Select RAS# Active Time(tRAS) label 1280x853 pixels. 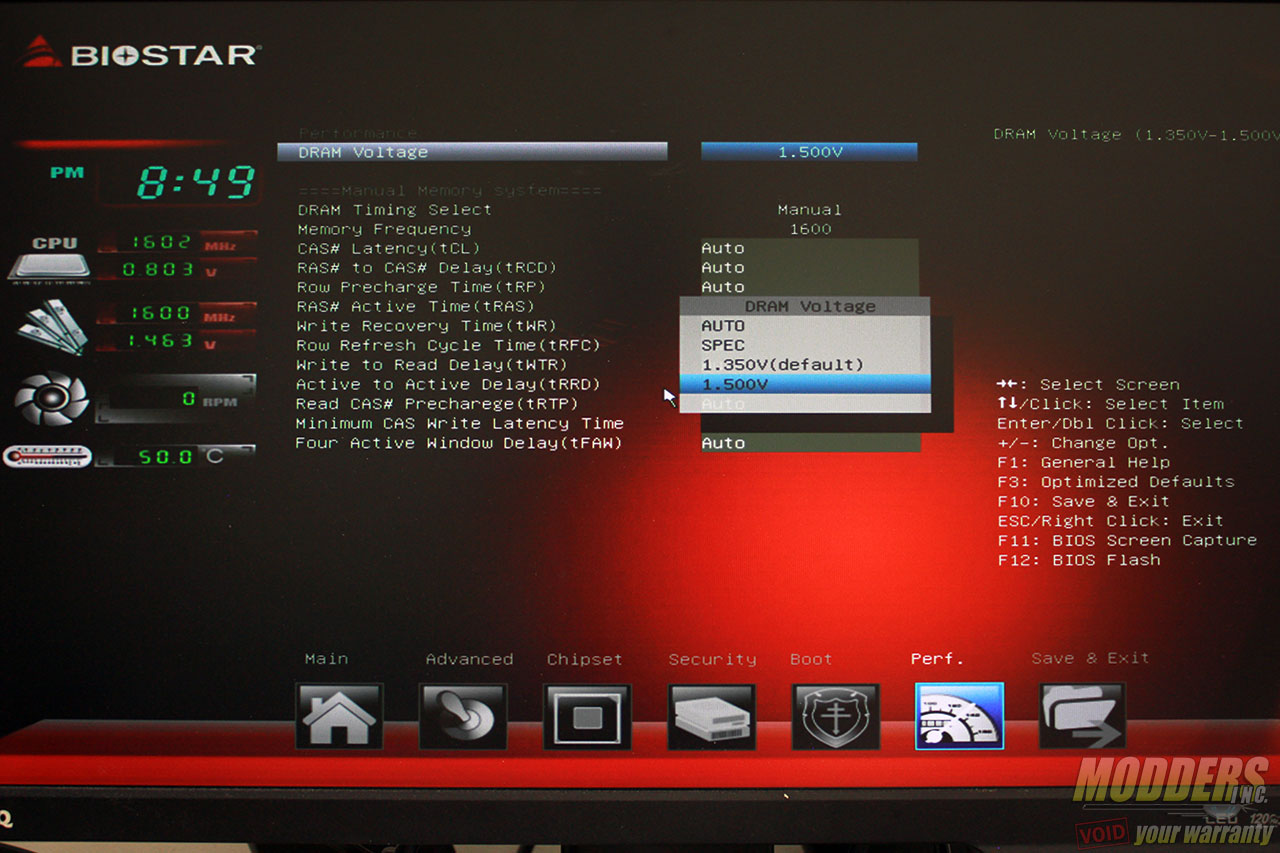coord(416,306)
